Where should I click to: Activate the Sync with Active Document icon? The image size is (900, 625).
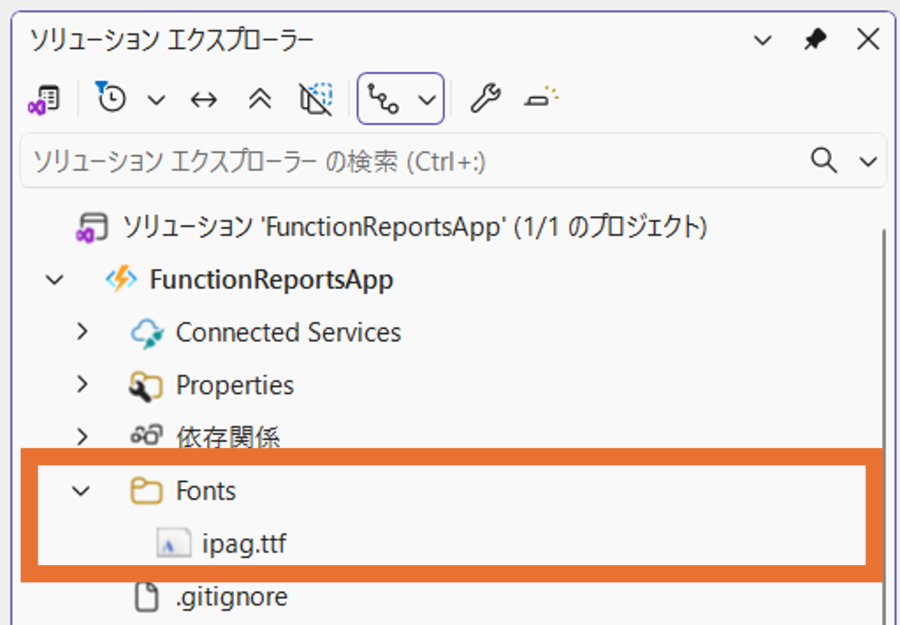tap(203, 98)
